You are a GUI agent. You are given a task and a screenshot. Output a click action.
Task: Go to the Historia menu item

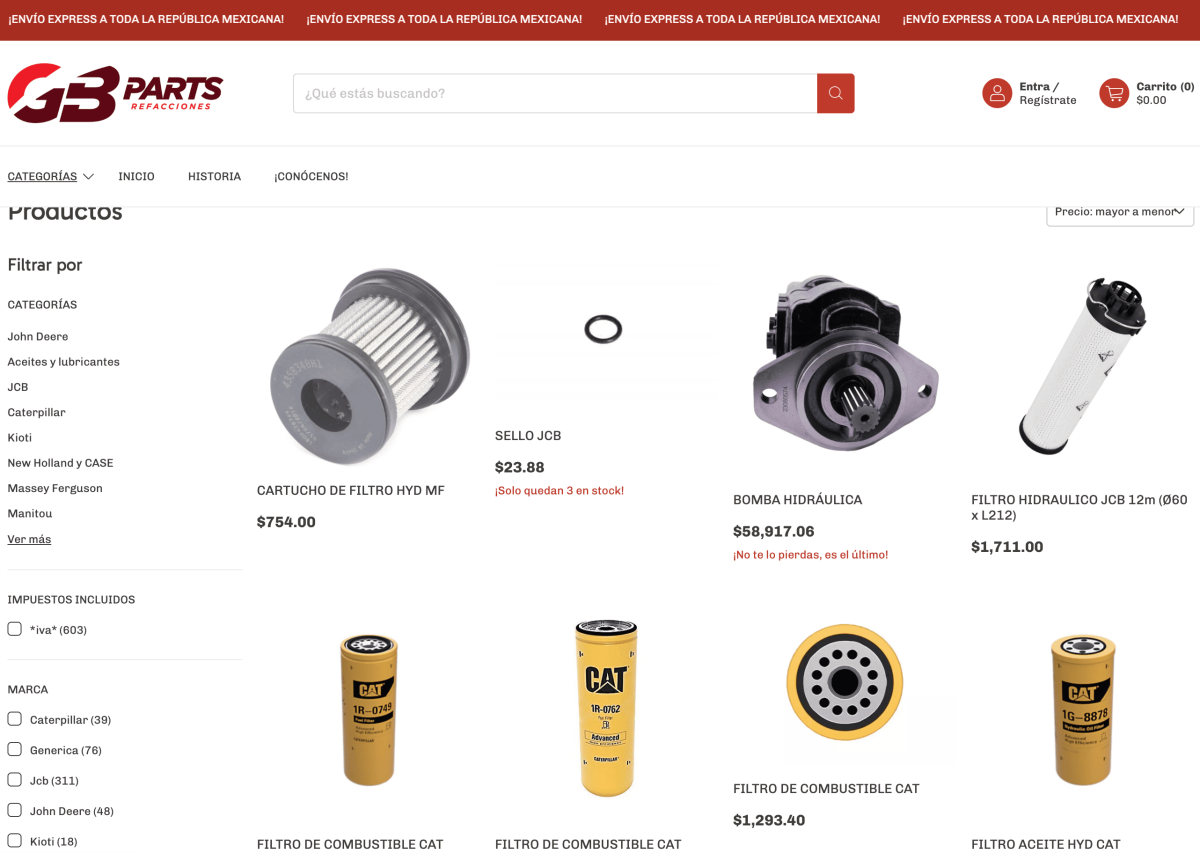[214, 176]
